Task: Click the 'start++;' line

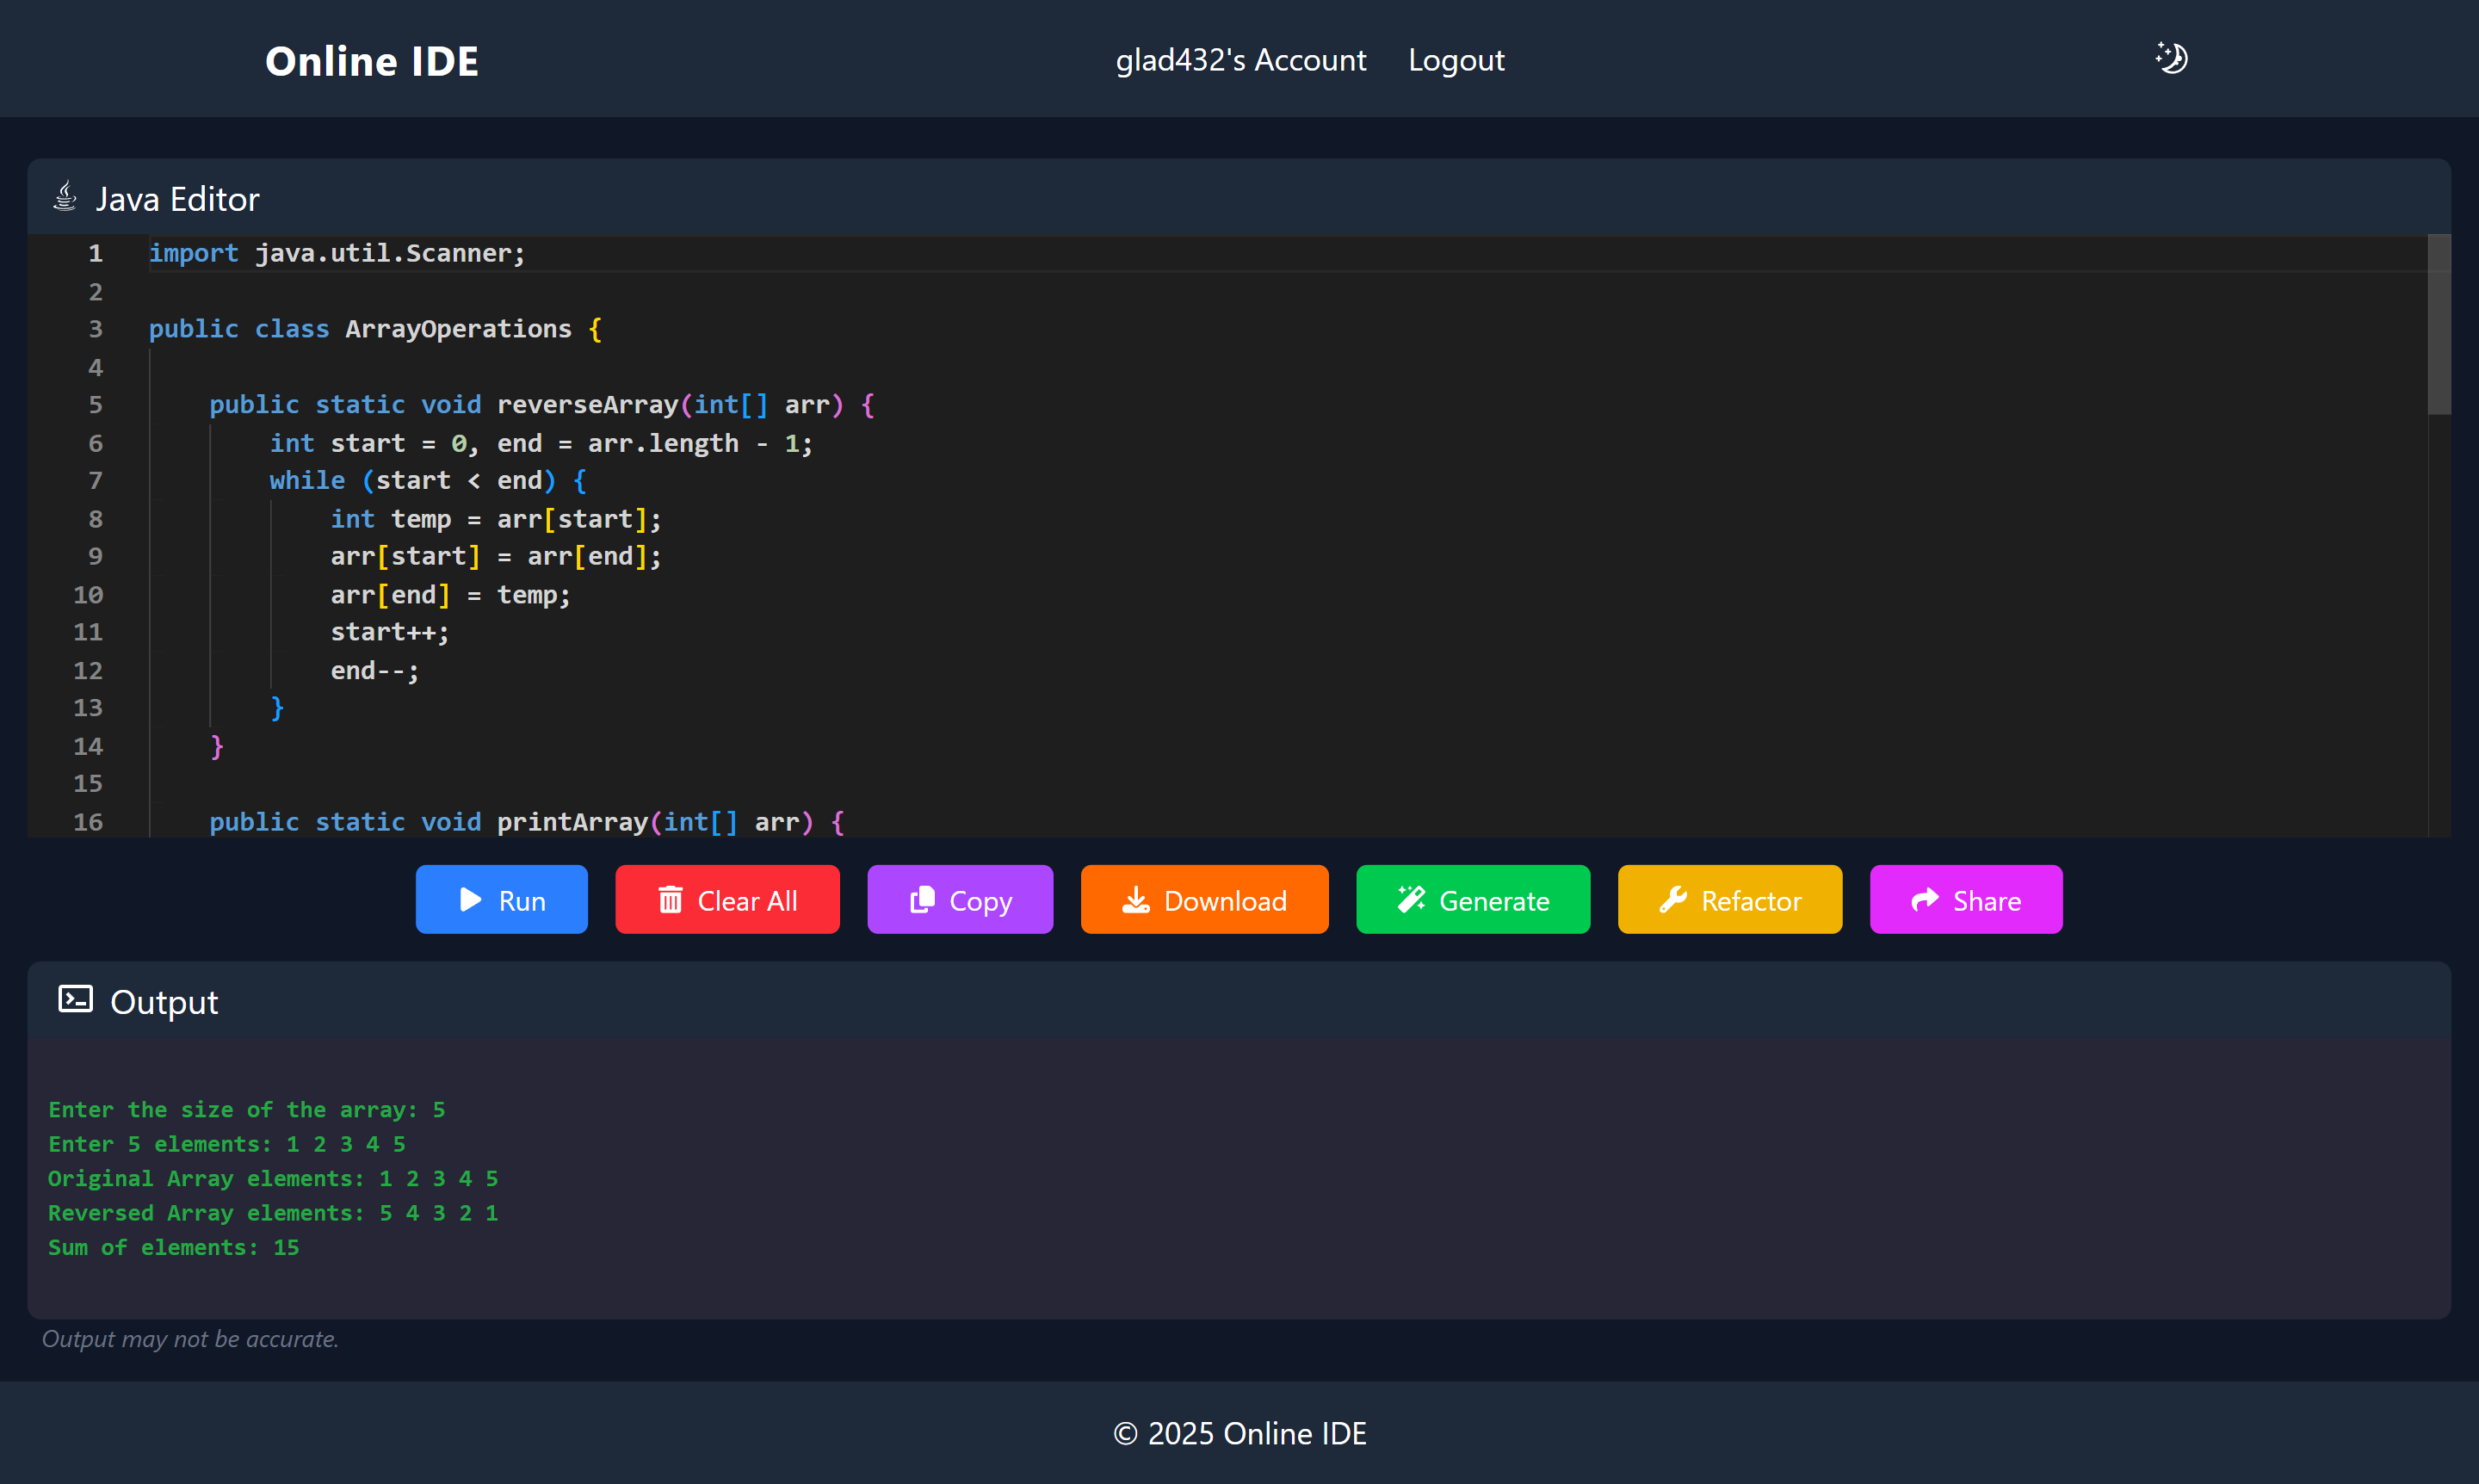Action: tap(390, 632)
